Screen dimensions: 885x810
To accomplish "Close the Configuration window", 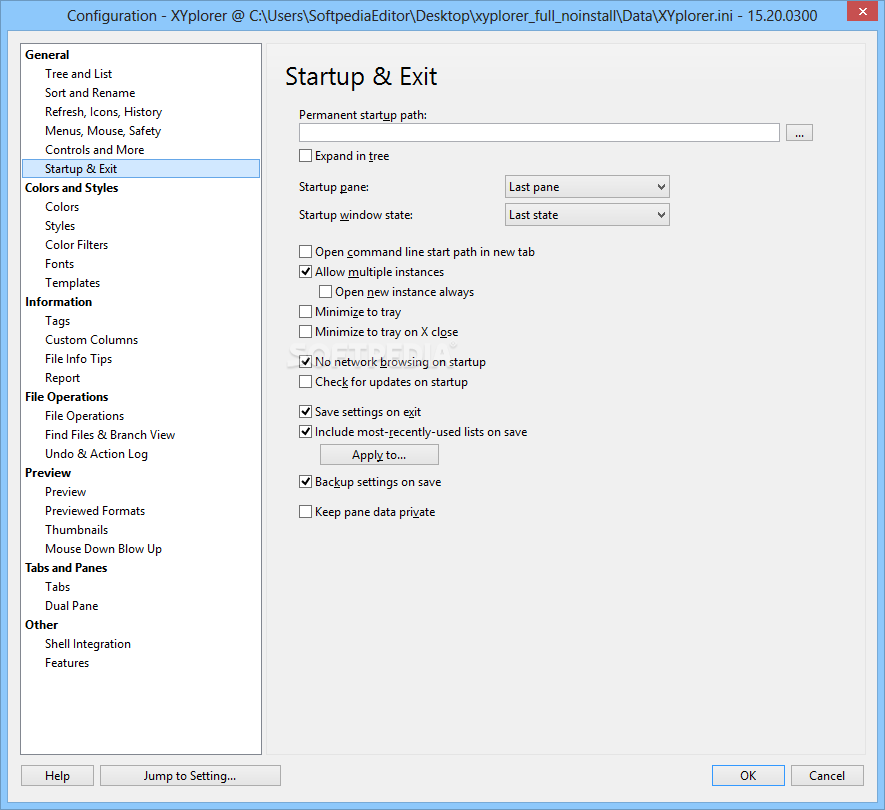I will click(862, 11).
